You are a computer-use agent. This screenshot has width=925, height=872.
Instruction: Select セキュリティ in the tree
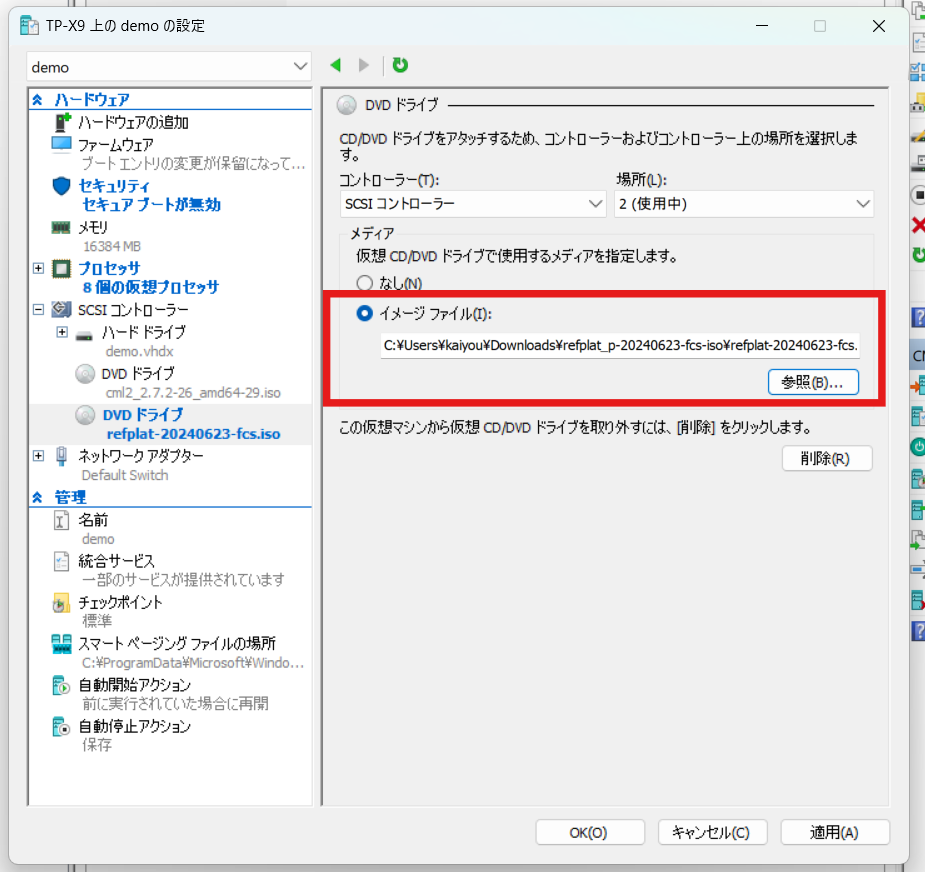click(114, 186)
